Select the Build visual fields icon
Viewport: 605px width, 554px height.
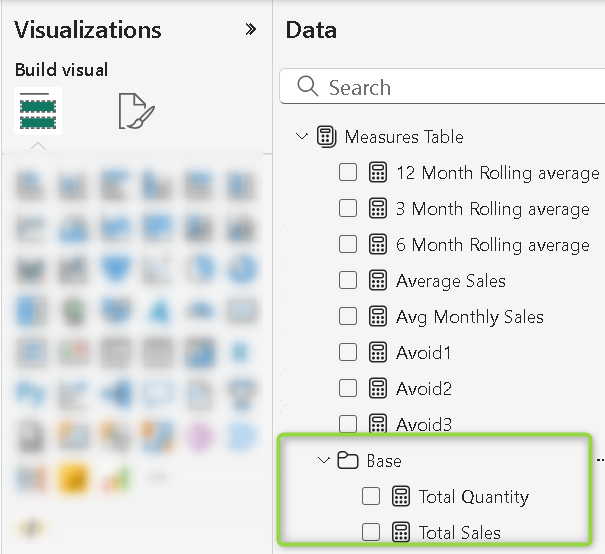tap(38, 111)
